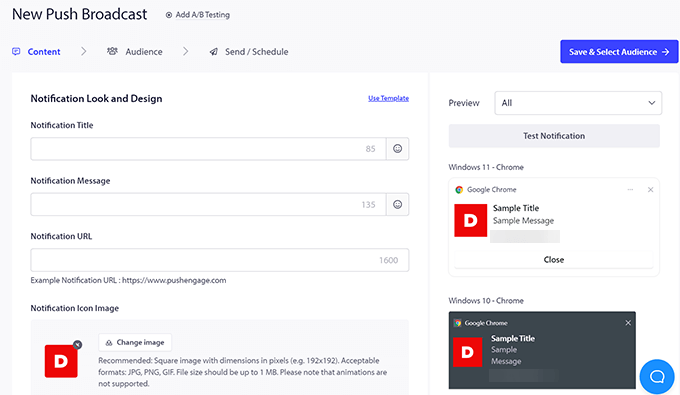Open the Use Template link
The image size is (680, 395).
pos(389,98)
